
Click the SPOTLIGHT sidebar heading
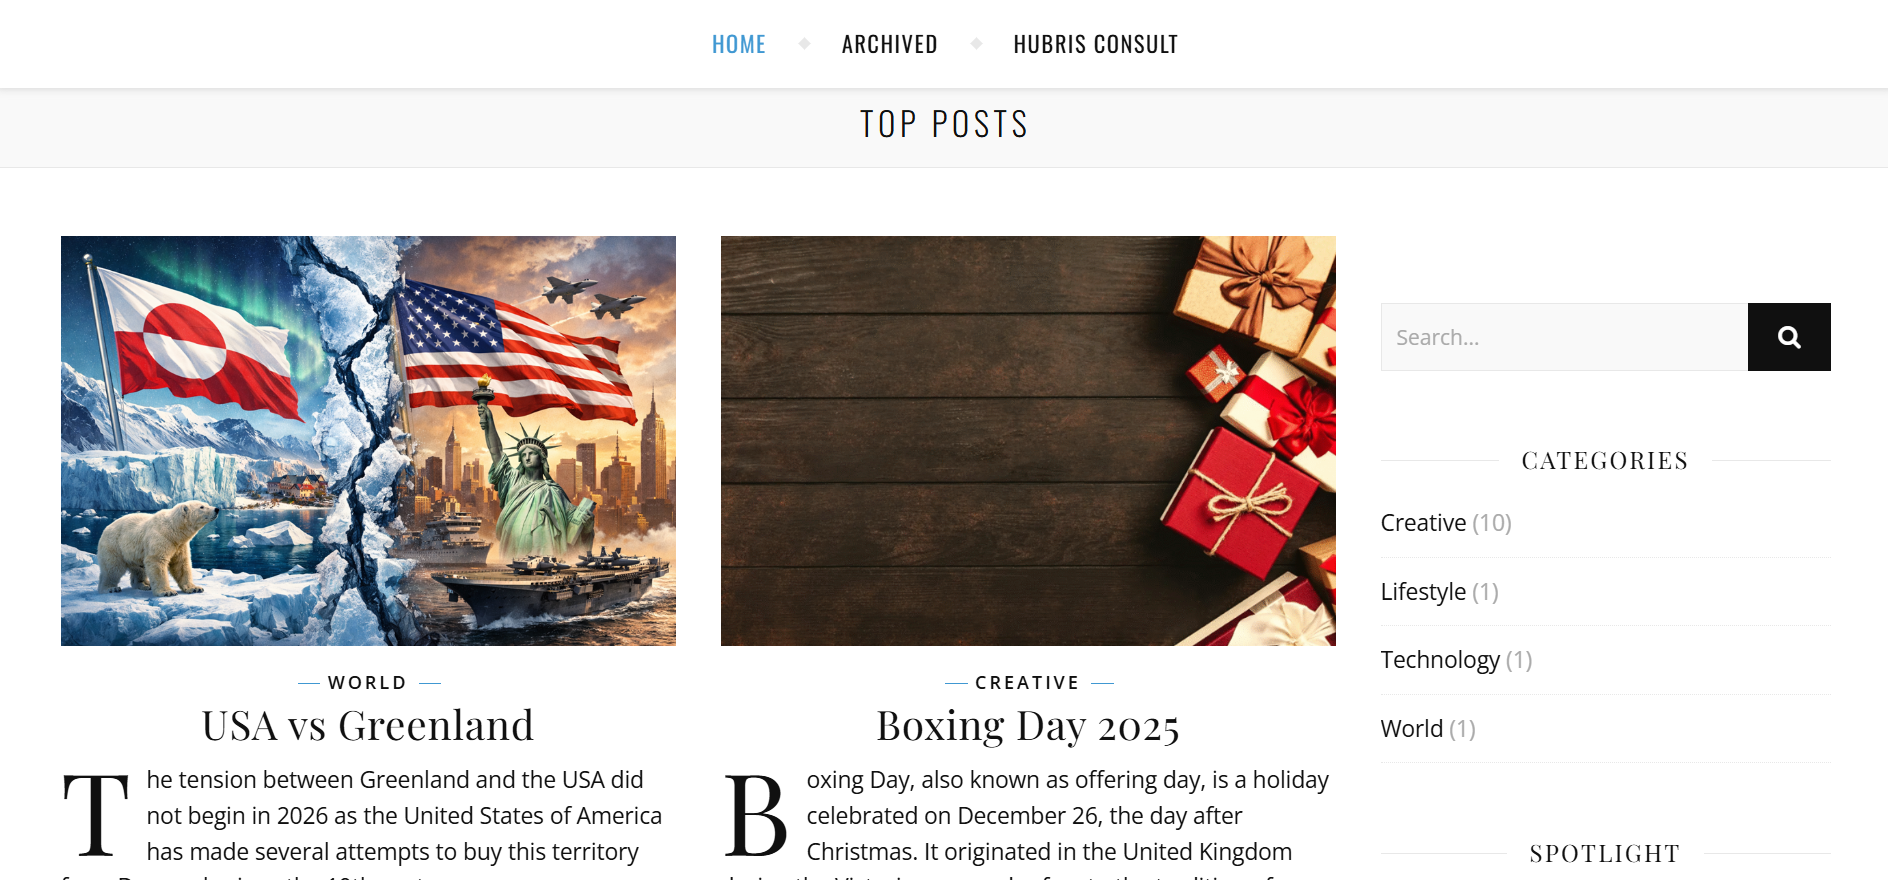[x=1604, y=852]
